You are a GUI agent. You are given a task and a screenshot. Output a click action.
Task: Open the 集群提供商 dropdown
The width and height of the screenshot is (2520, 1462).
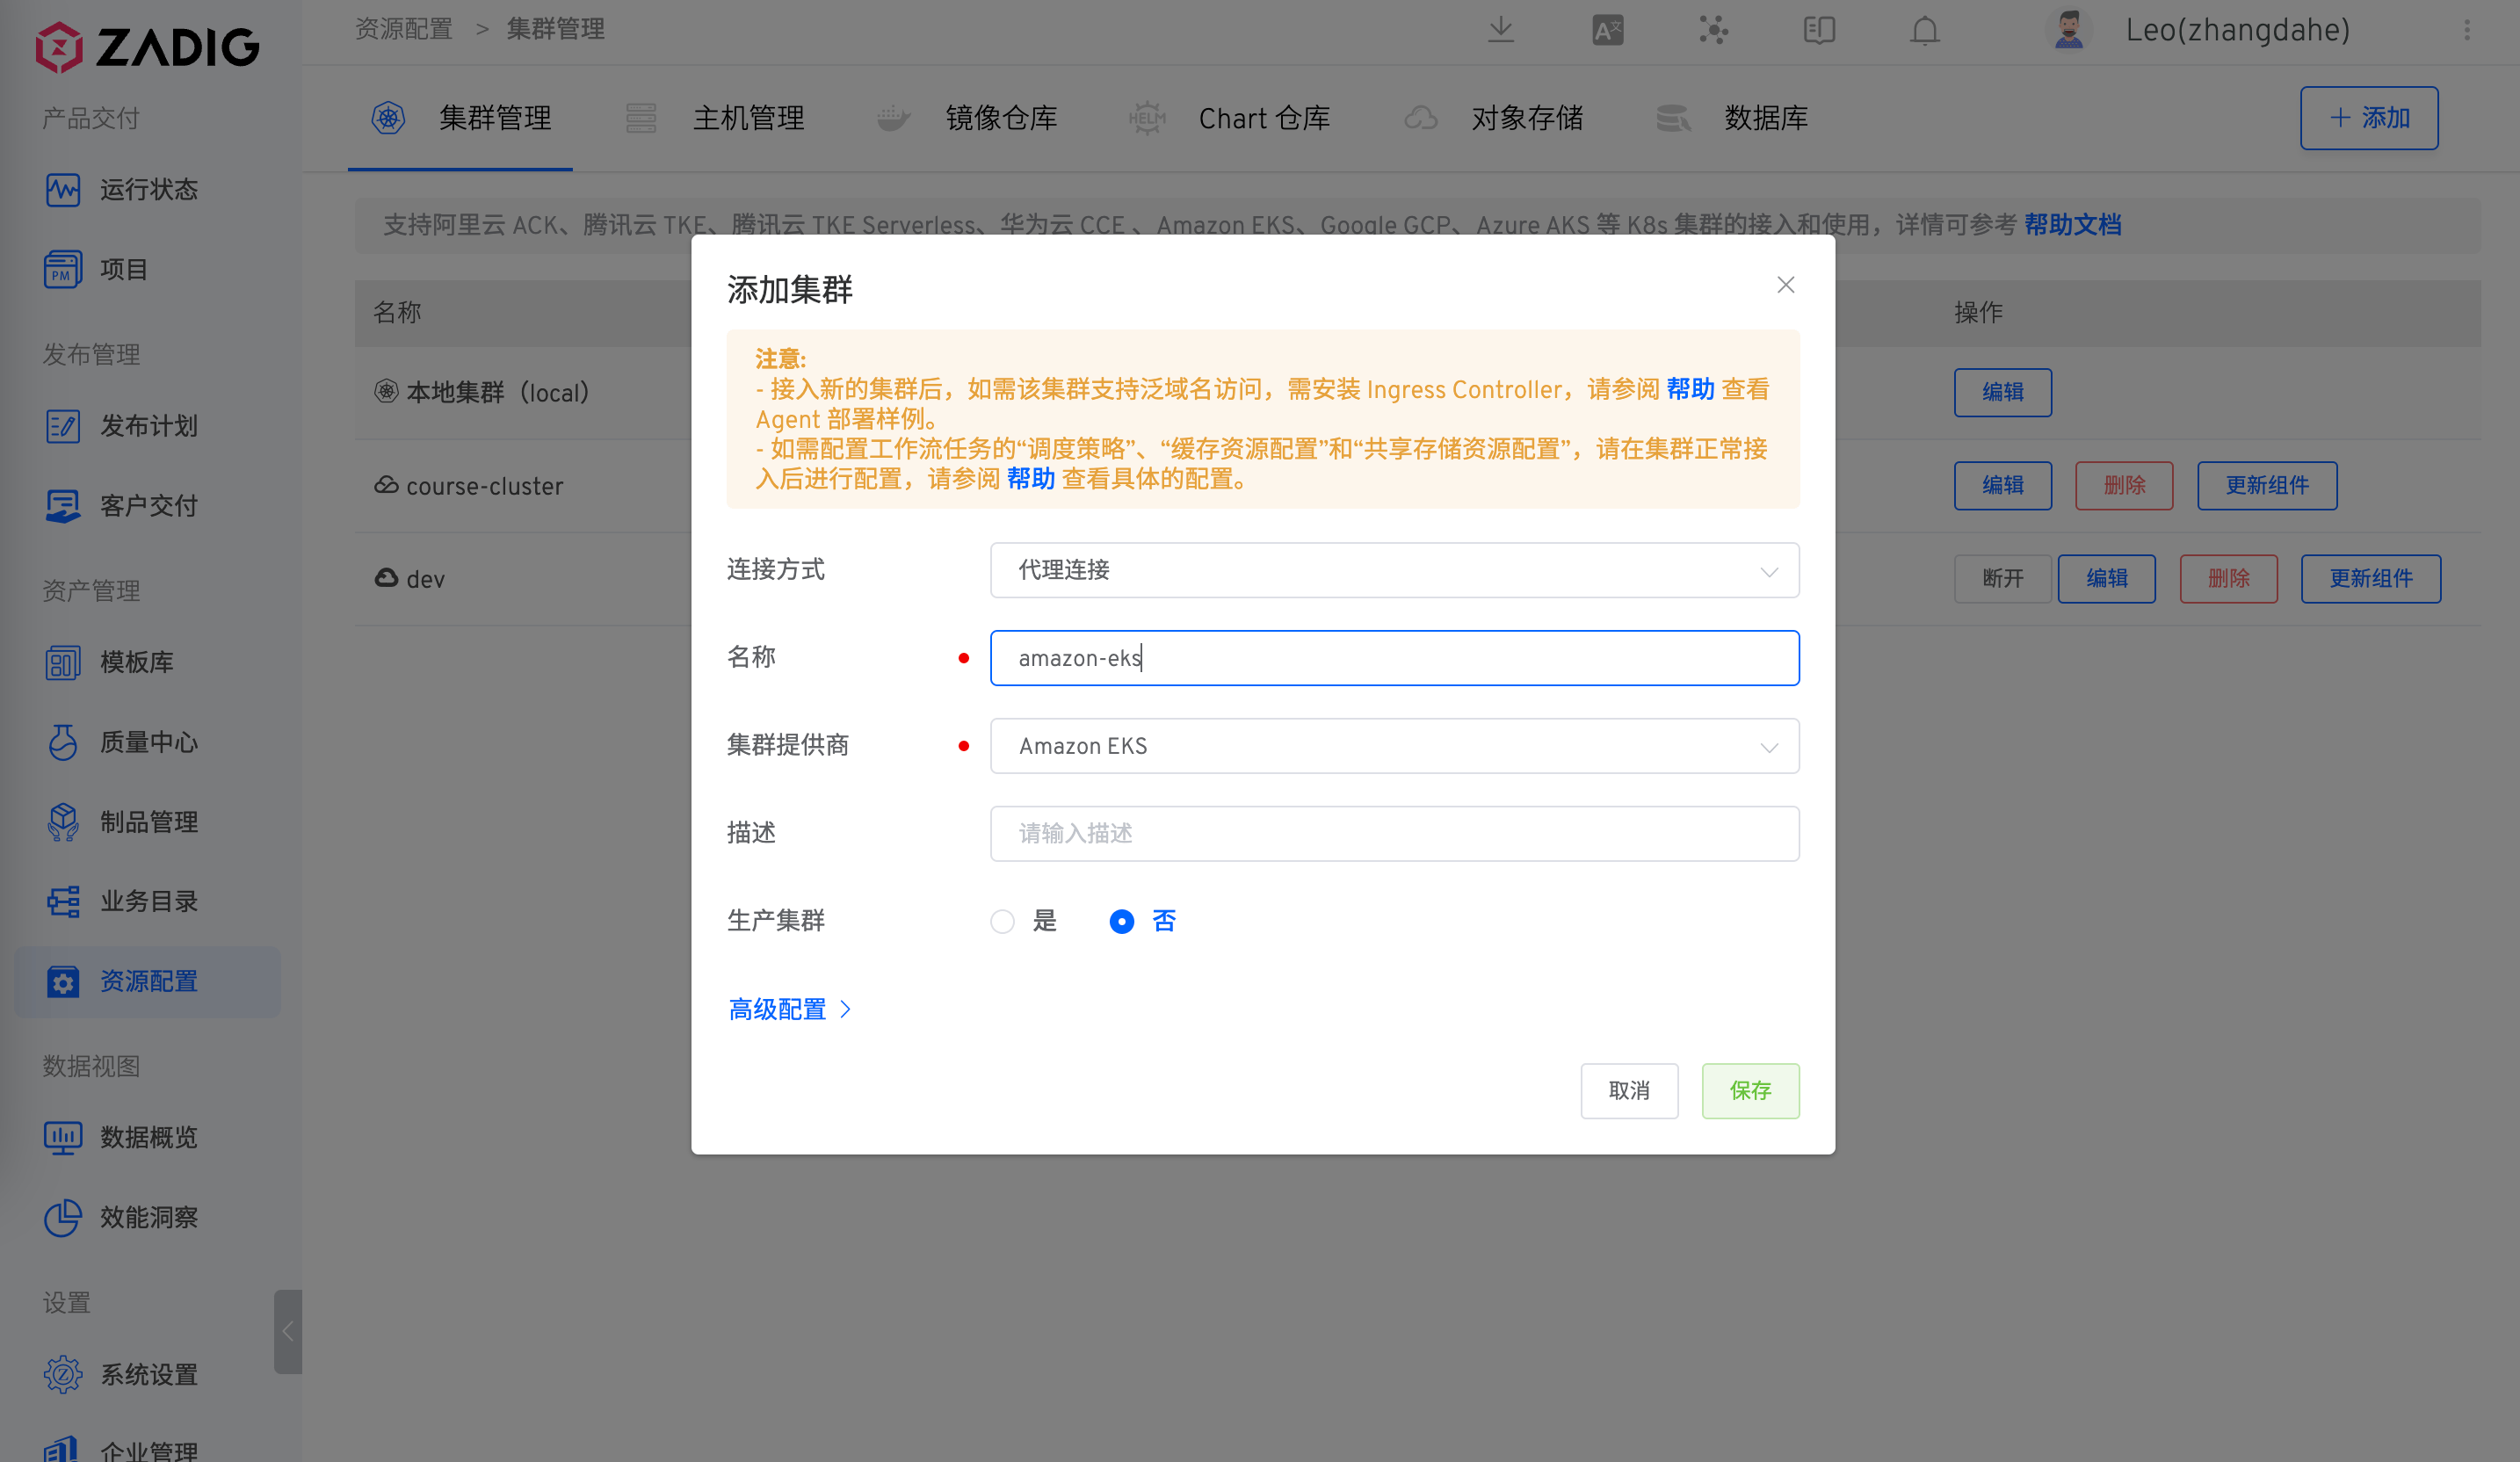pyautogui.click(x=1394, y=746)
